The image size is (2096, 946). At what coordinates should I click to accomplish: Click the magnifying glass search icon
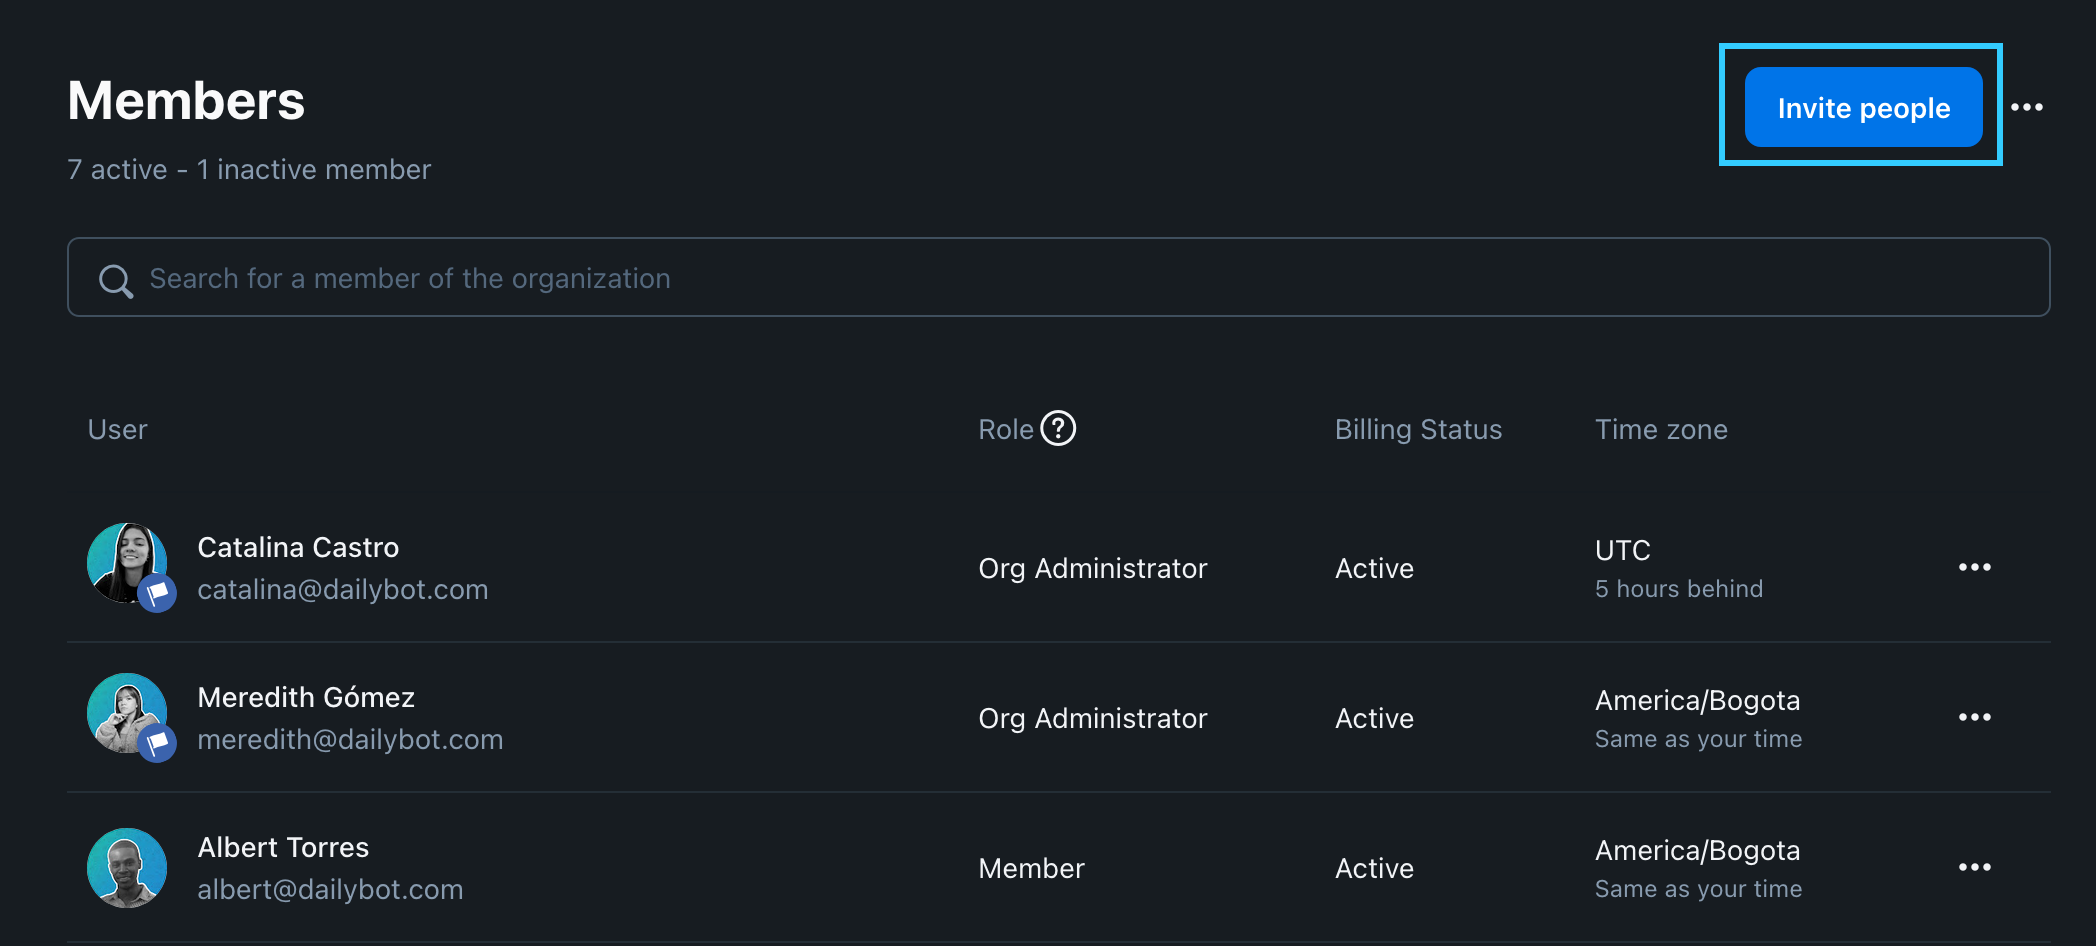116,281
